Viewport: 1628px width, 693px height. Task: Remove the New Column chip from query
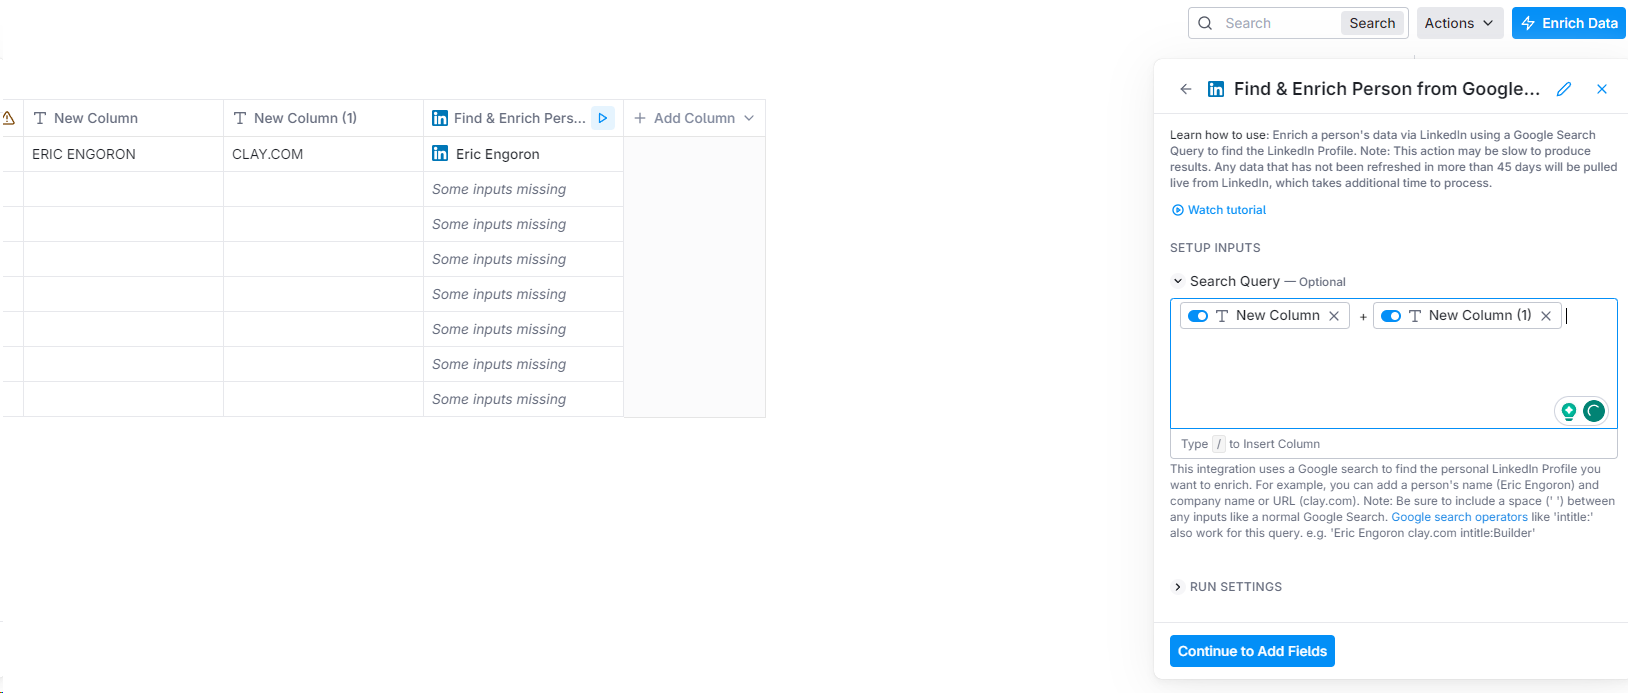[x=1334, y=316]
